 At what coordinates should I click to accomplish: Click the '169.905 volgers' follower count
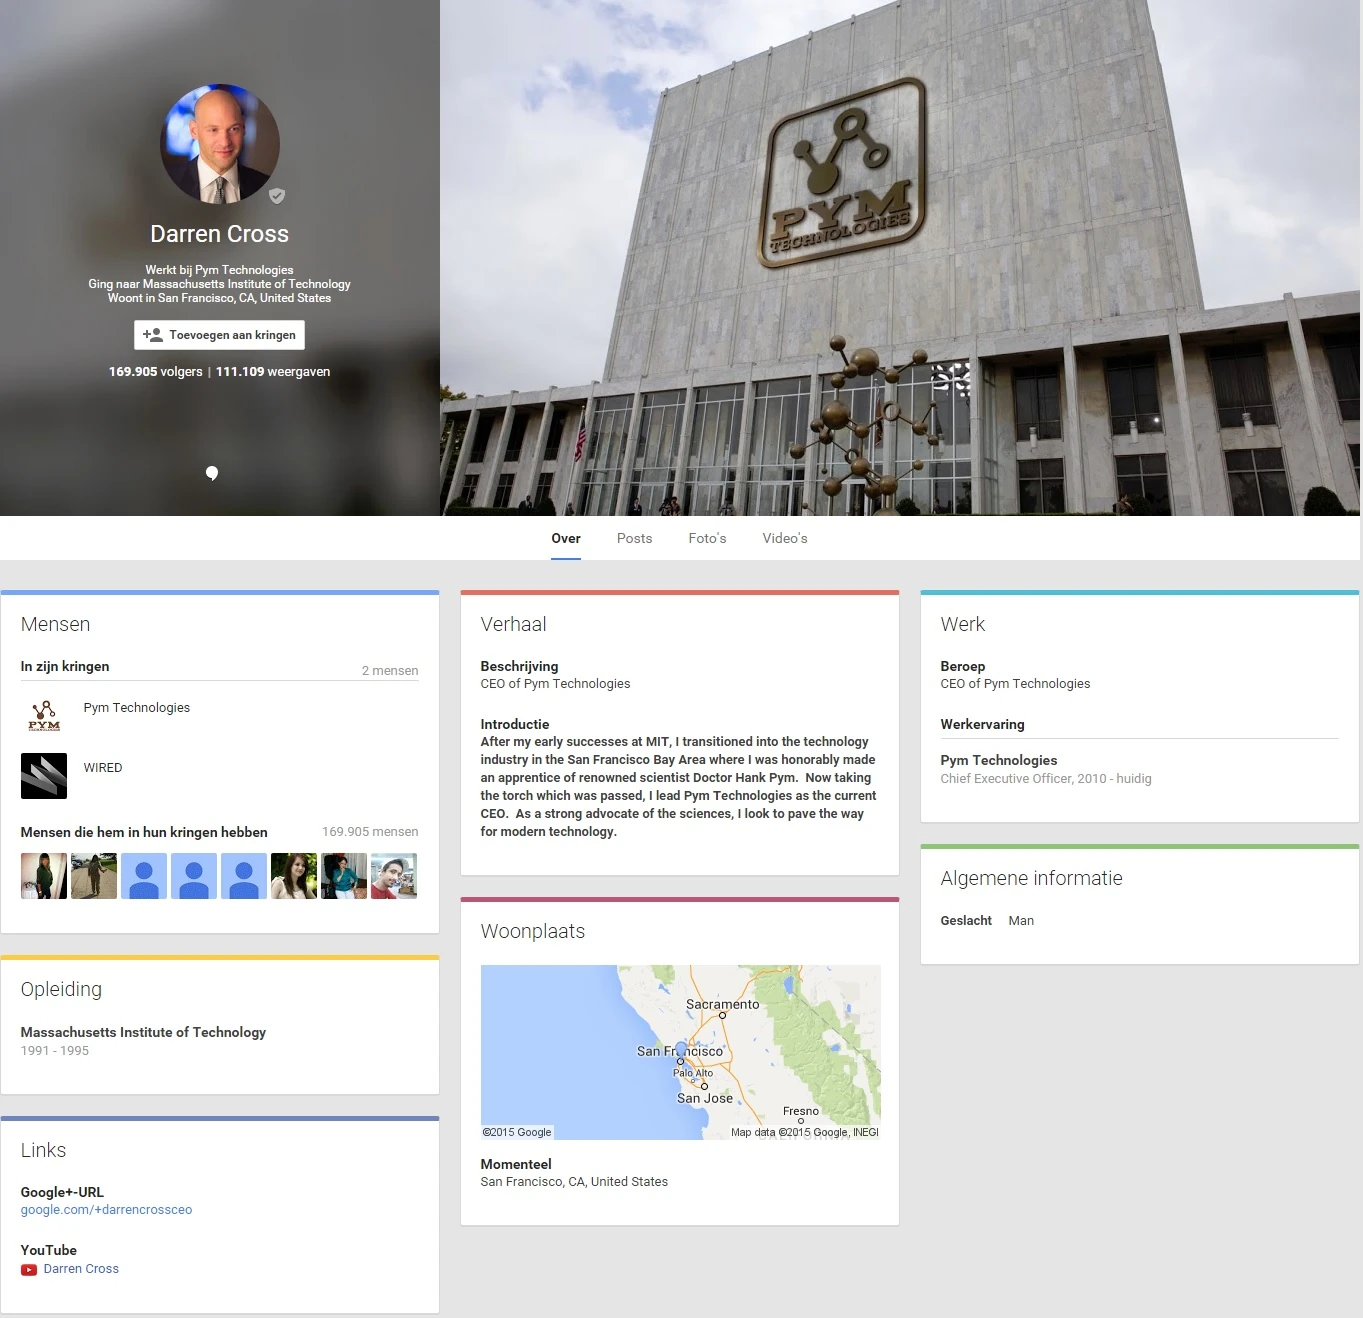tap(156, 372)
